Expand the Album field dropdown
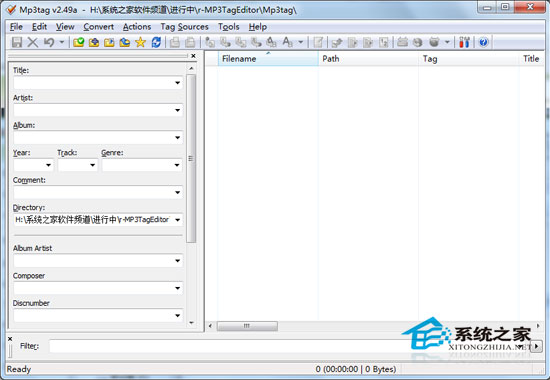550x380 pixels. (177, 138)
